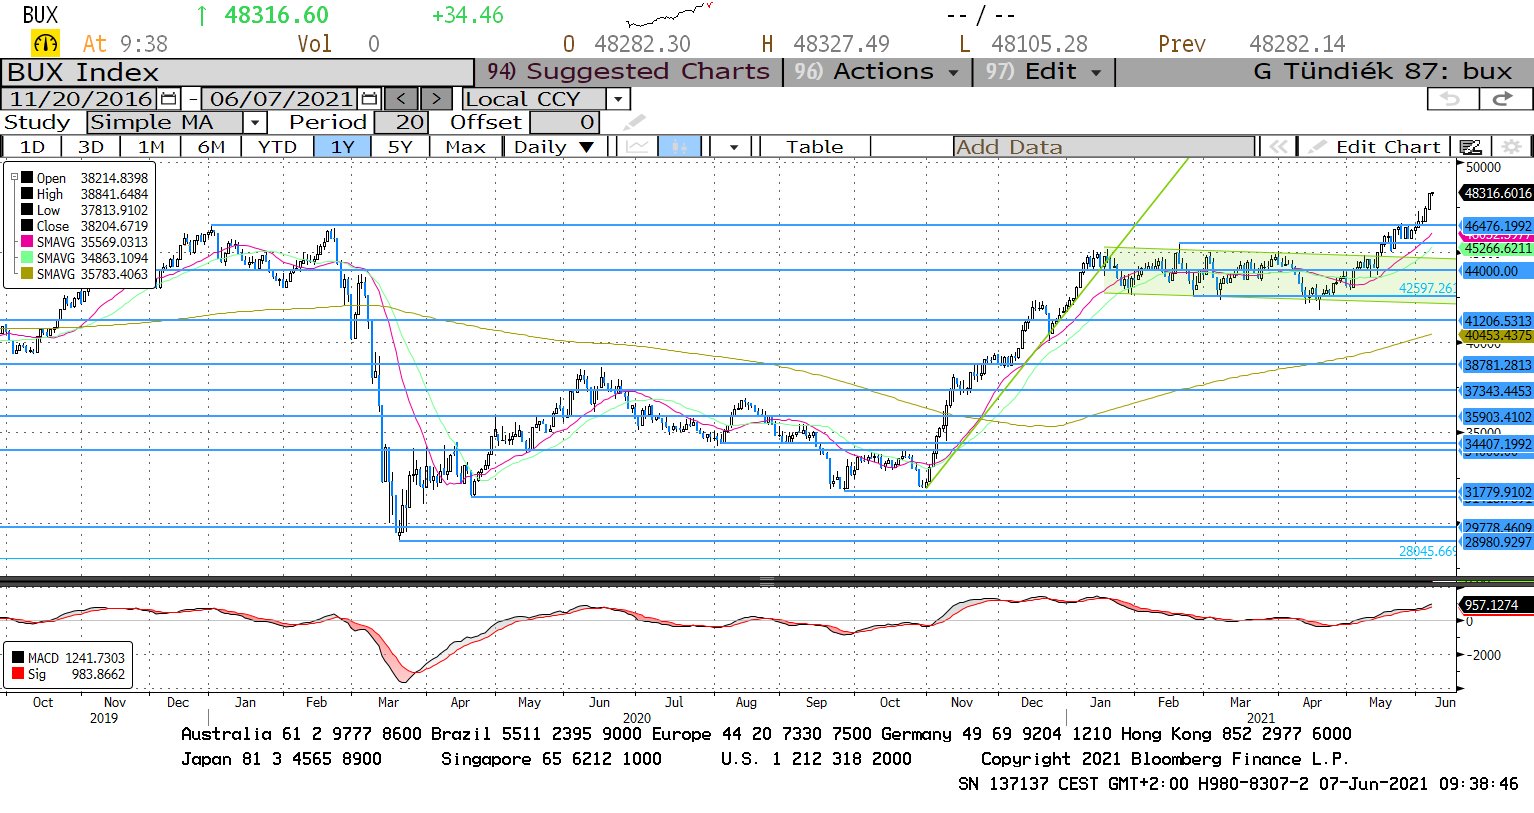Select the 1M range tab
This screenshot has width=1534, height=813.
point(151,147)
